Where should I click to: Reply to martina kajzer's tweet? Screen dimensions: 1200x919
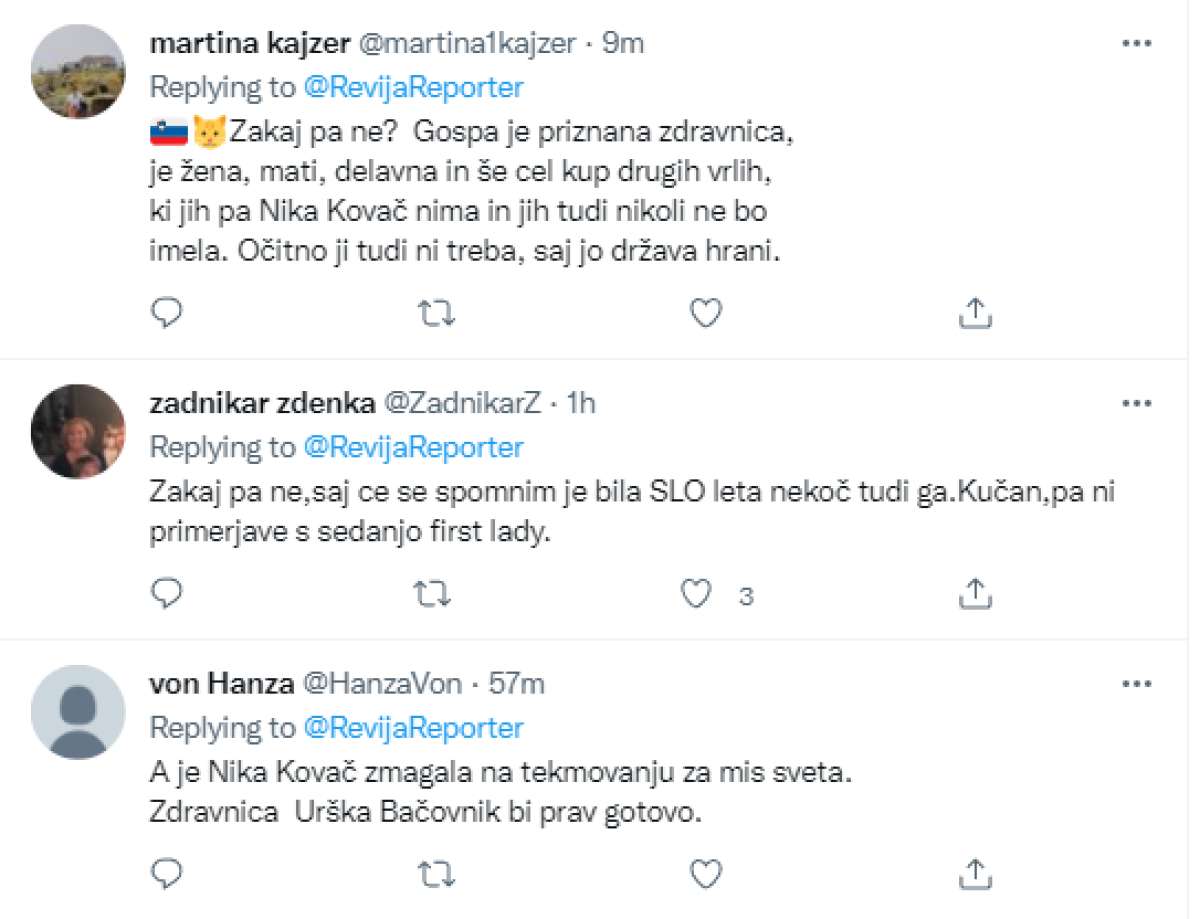pos(167,315)
